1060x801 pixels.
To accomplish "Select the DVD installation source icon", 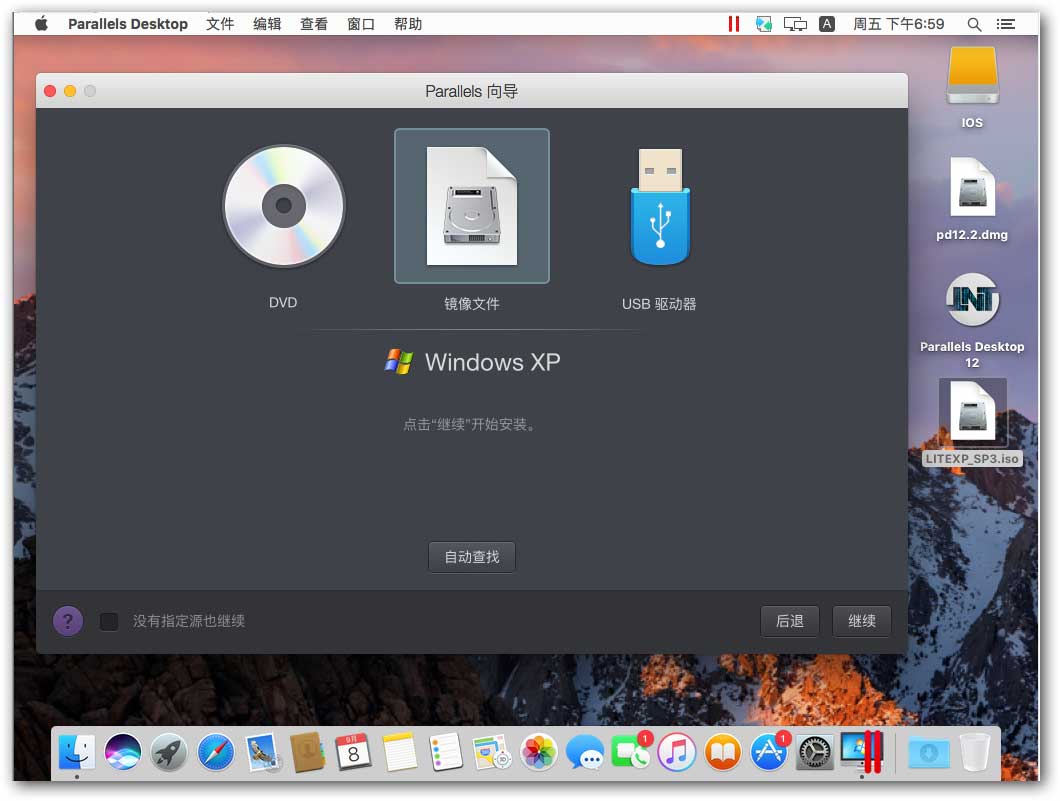I will 283,207.
